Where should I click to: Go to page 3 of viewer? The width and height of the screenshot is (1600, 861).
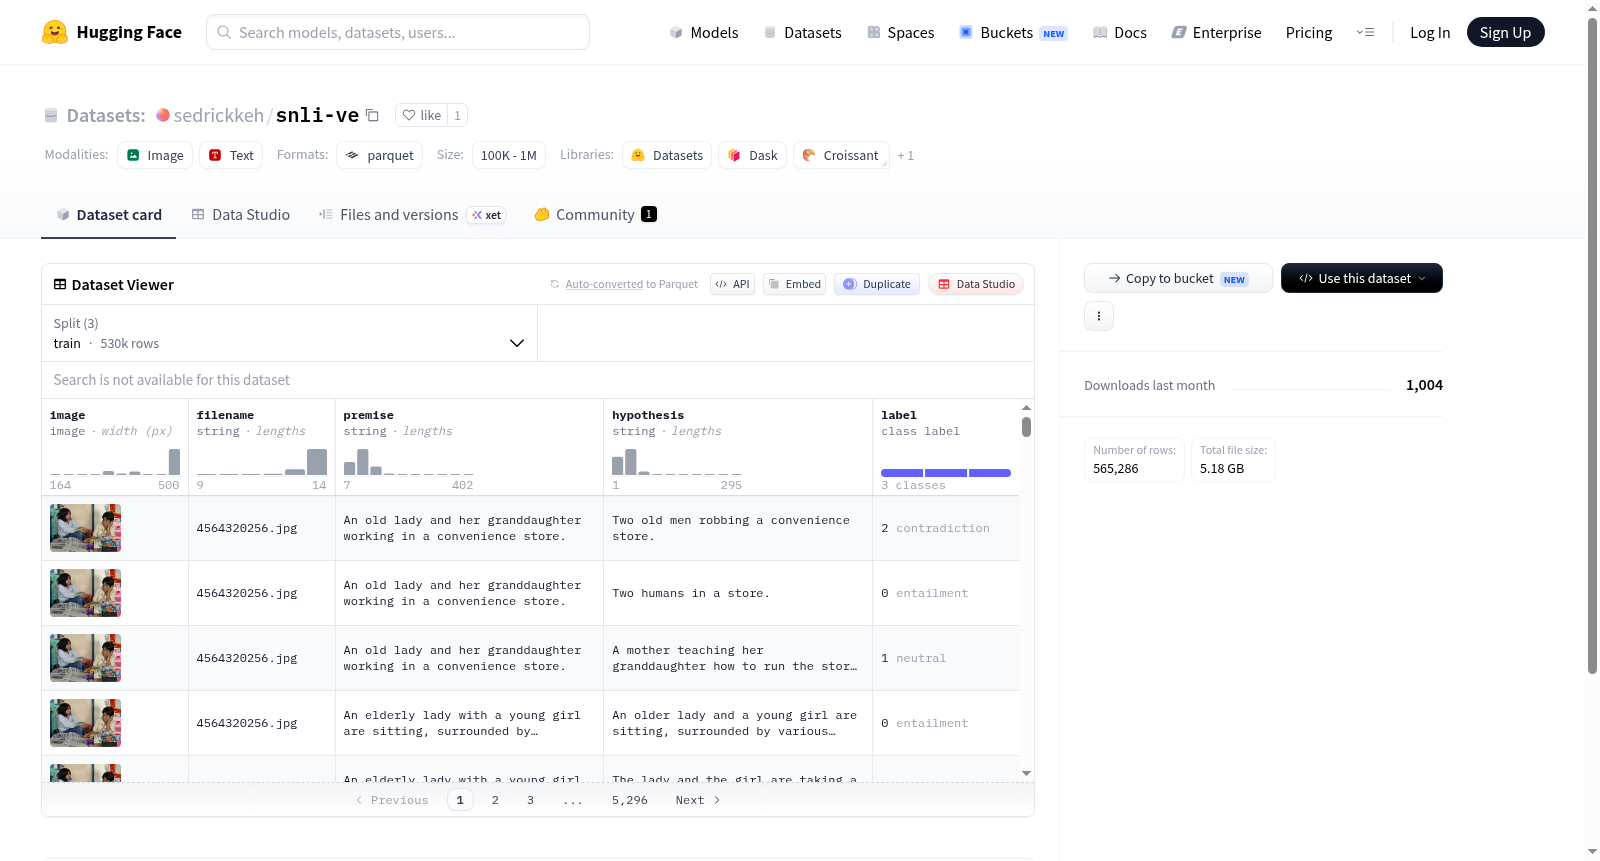click(530, 800)
